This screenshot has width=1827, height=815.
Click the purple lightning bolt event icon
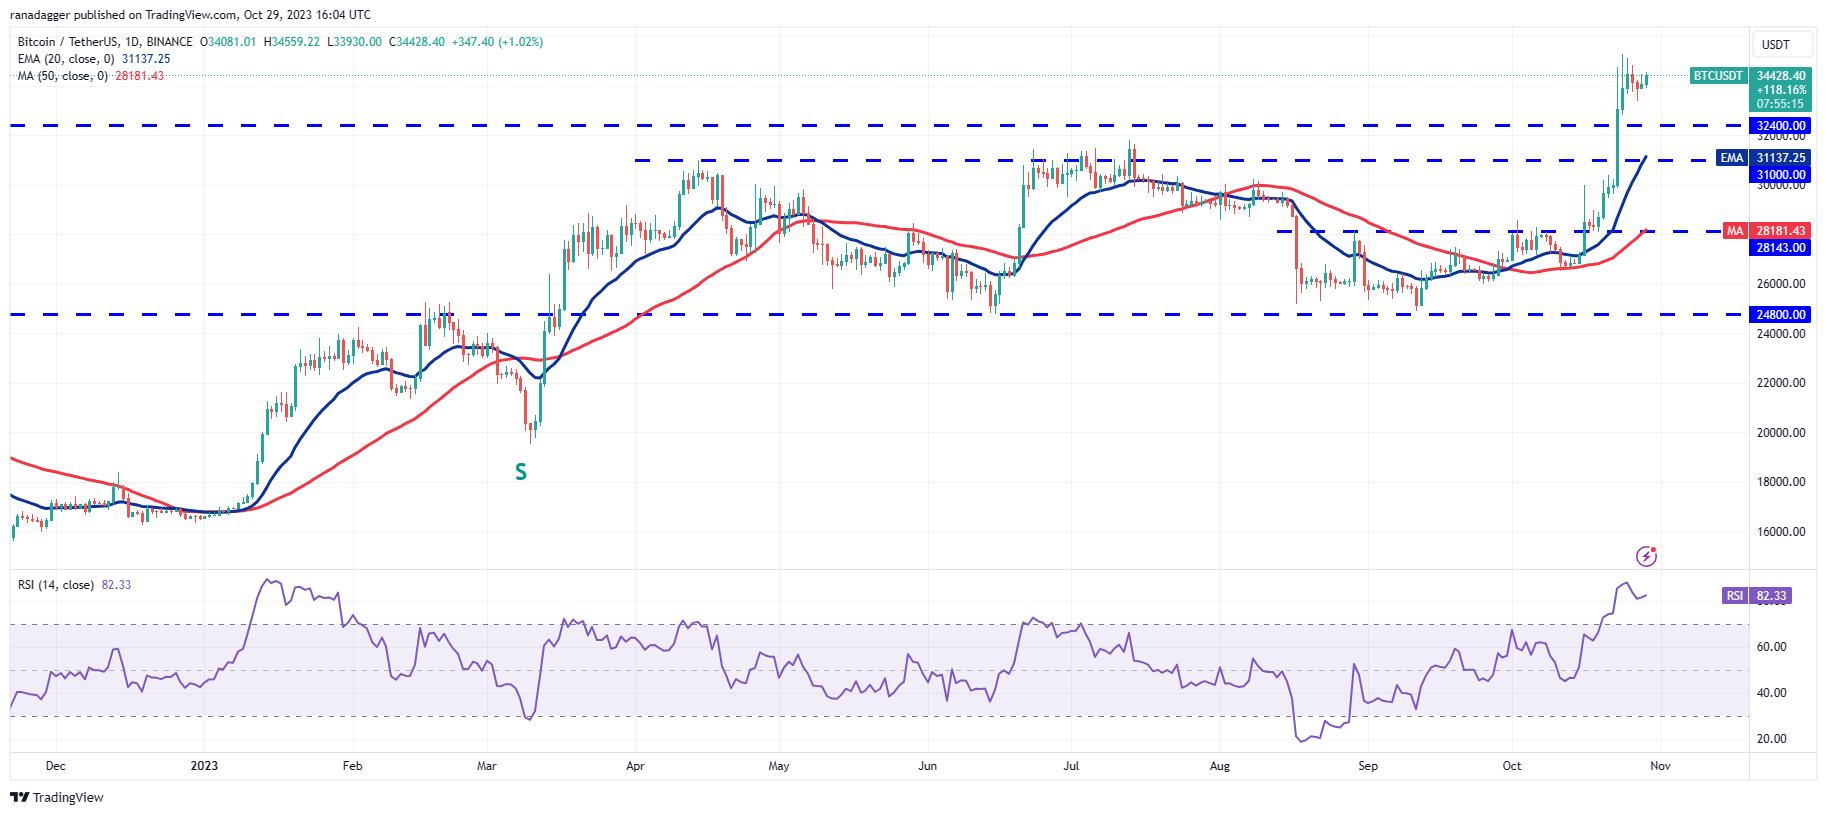[x=1645, y=556]
